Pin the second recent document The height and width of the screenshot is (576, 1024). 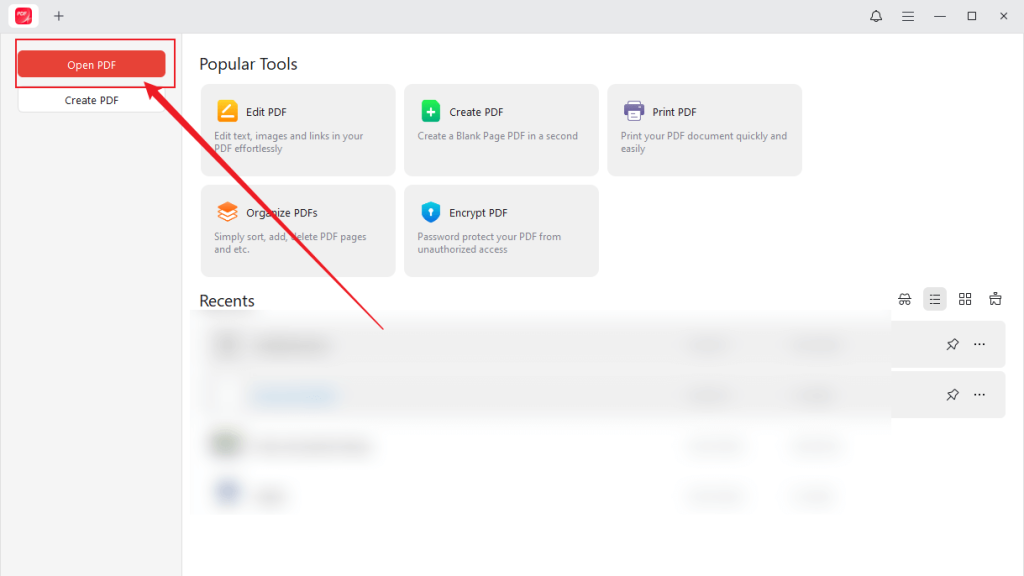[x=952, y=394]
